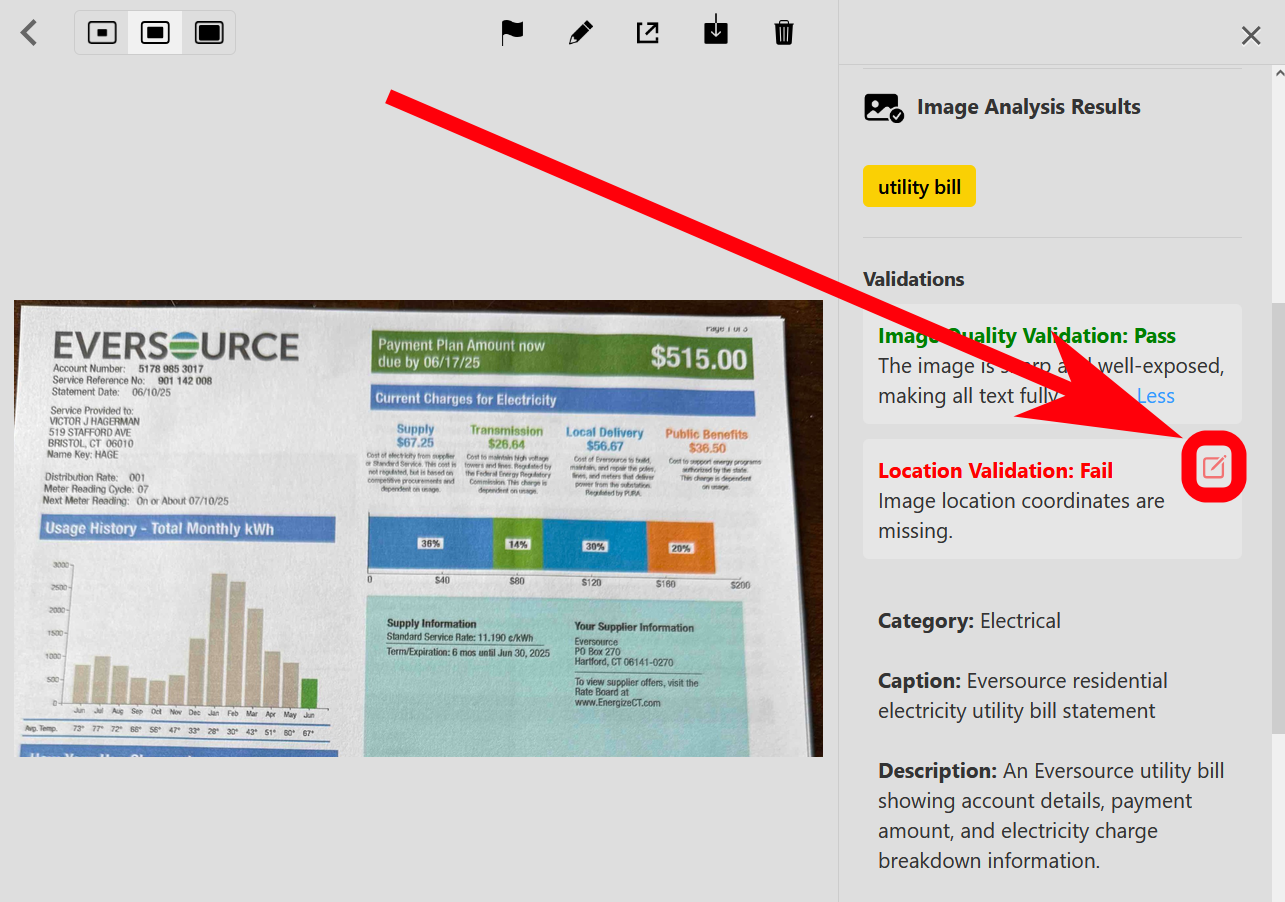This screenshot has width=1285, height=902.
Task: Click the side panel vertical scrollbar
Action: pos(1277,518)
